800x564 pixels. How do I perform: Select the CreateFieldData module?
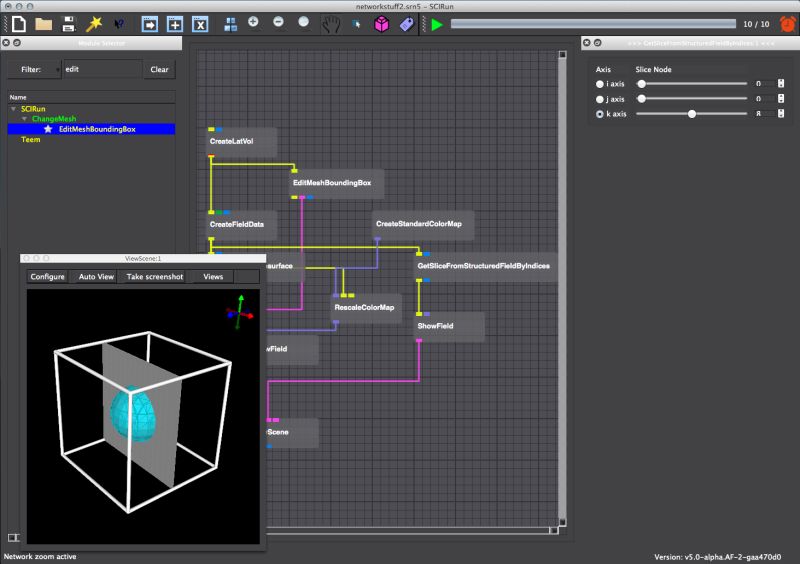[x=242, y=224]
